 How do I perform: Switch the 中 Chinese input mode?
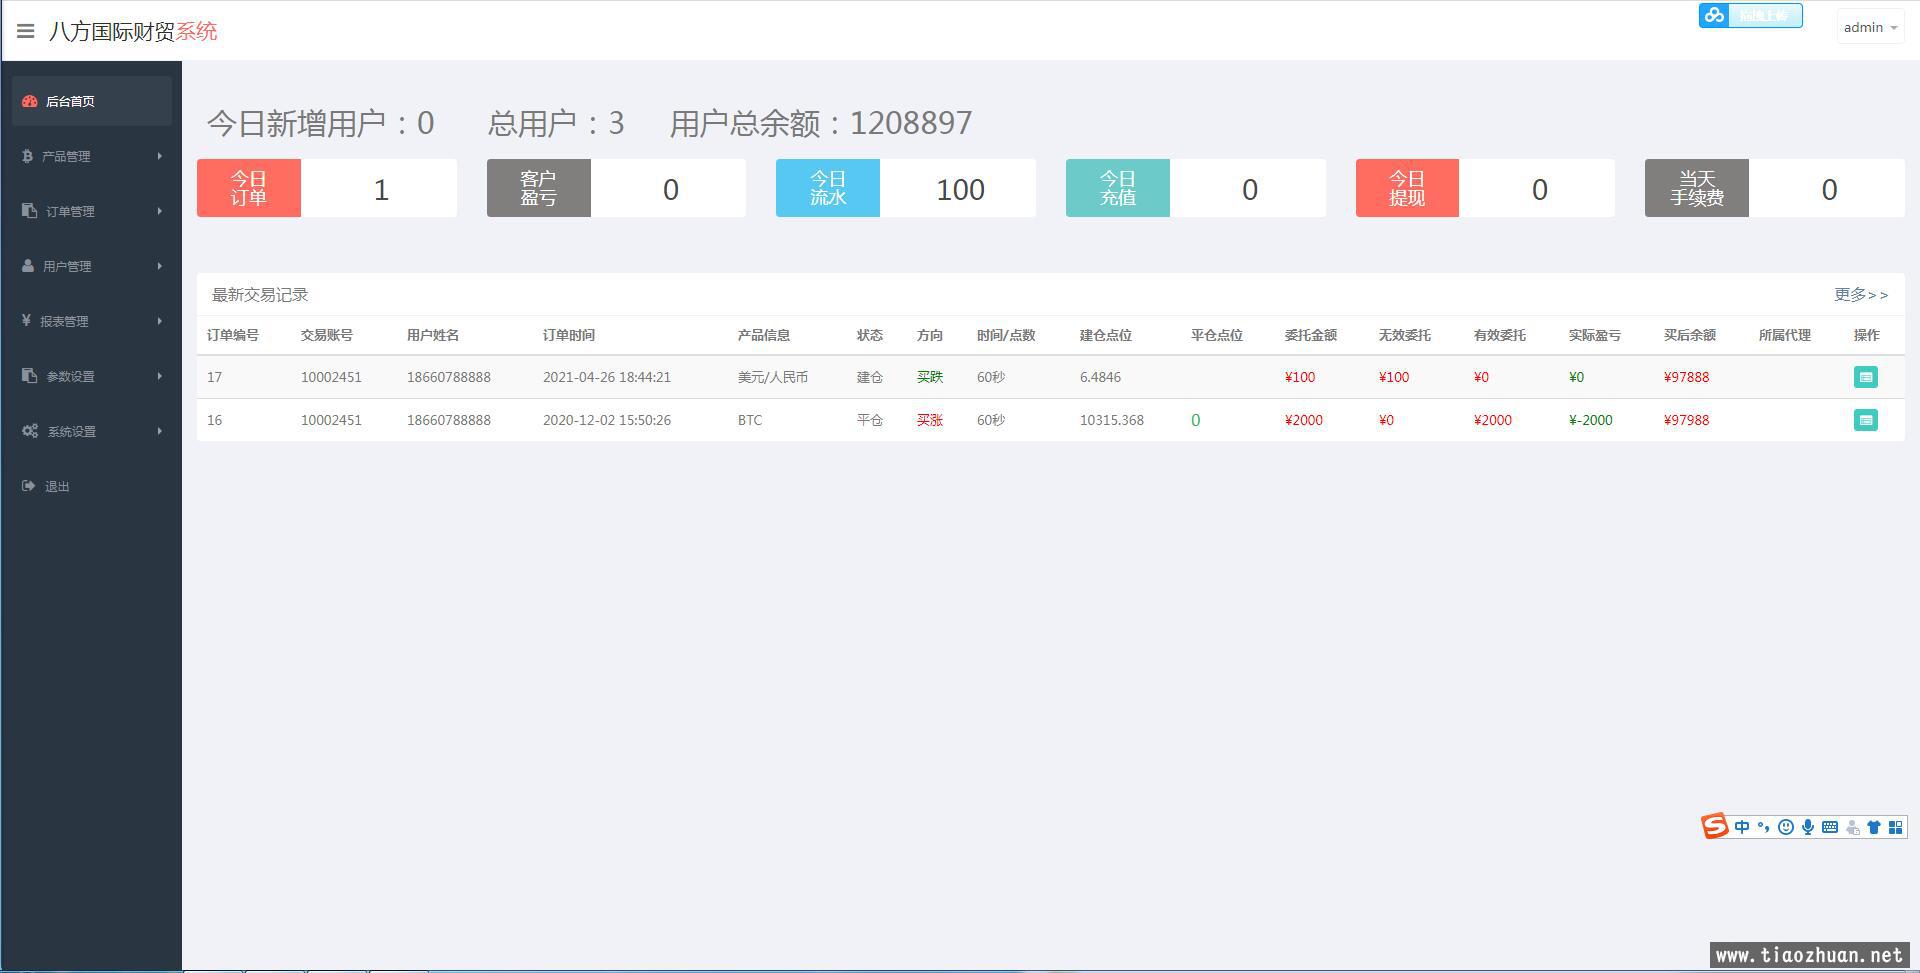tap(1742, 827)
